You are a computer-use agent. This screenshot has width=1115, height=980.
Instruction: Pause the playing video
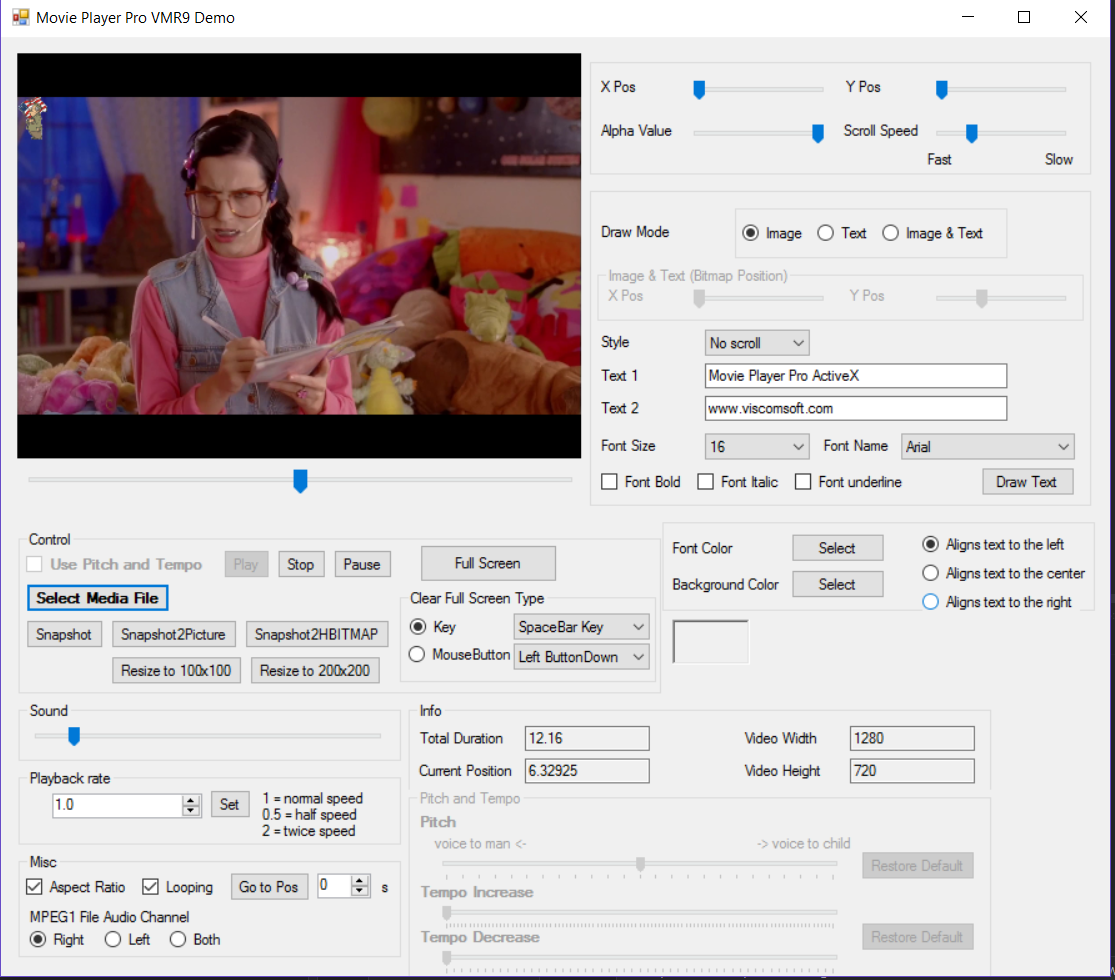tap(362, 563)
